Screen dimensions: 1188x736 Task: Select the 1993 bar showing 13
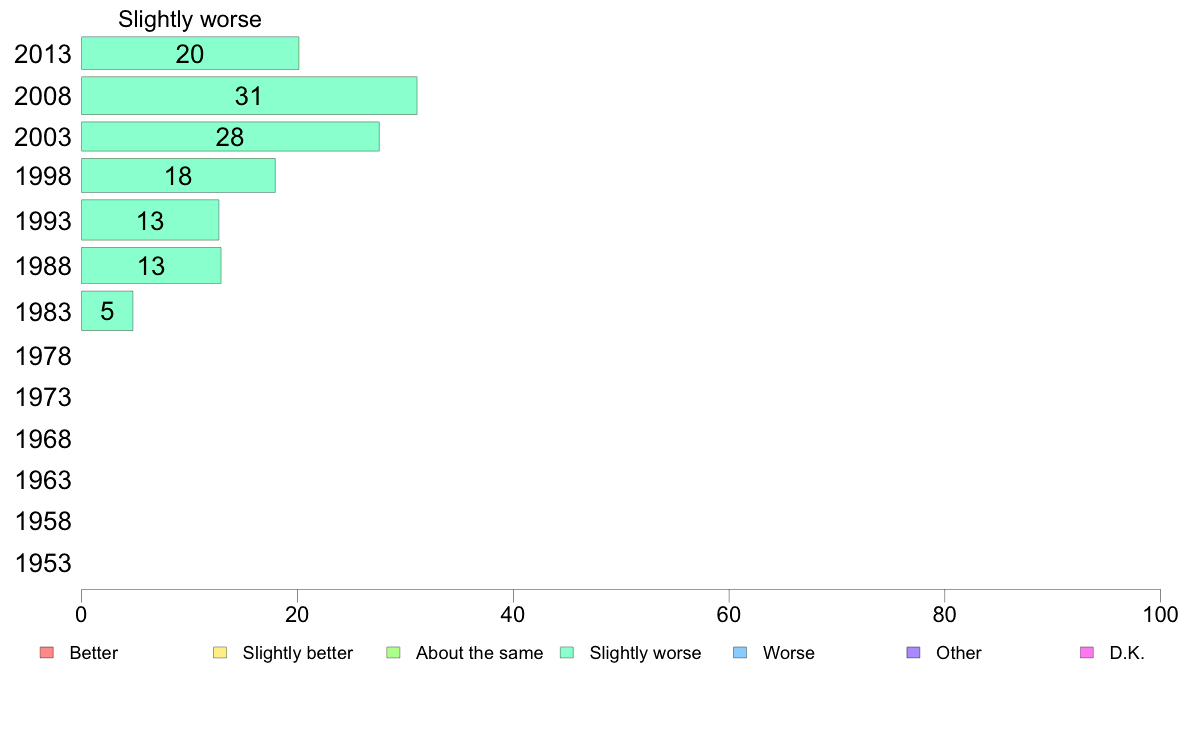click(150, 220)
